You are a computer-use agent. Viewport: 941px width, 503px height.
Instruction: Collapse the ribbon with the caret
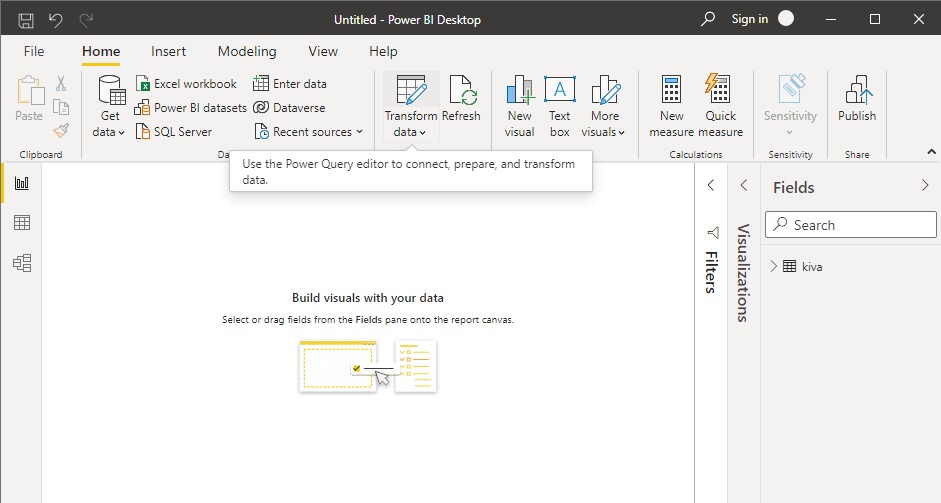pyautogui.click(x=931, y=152)
